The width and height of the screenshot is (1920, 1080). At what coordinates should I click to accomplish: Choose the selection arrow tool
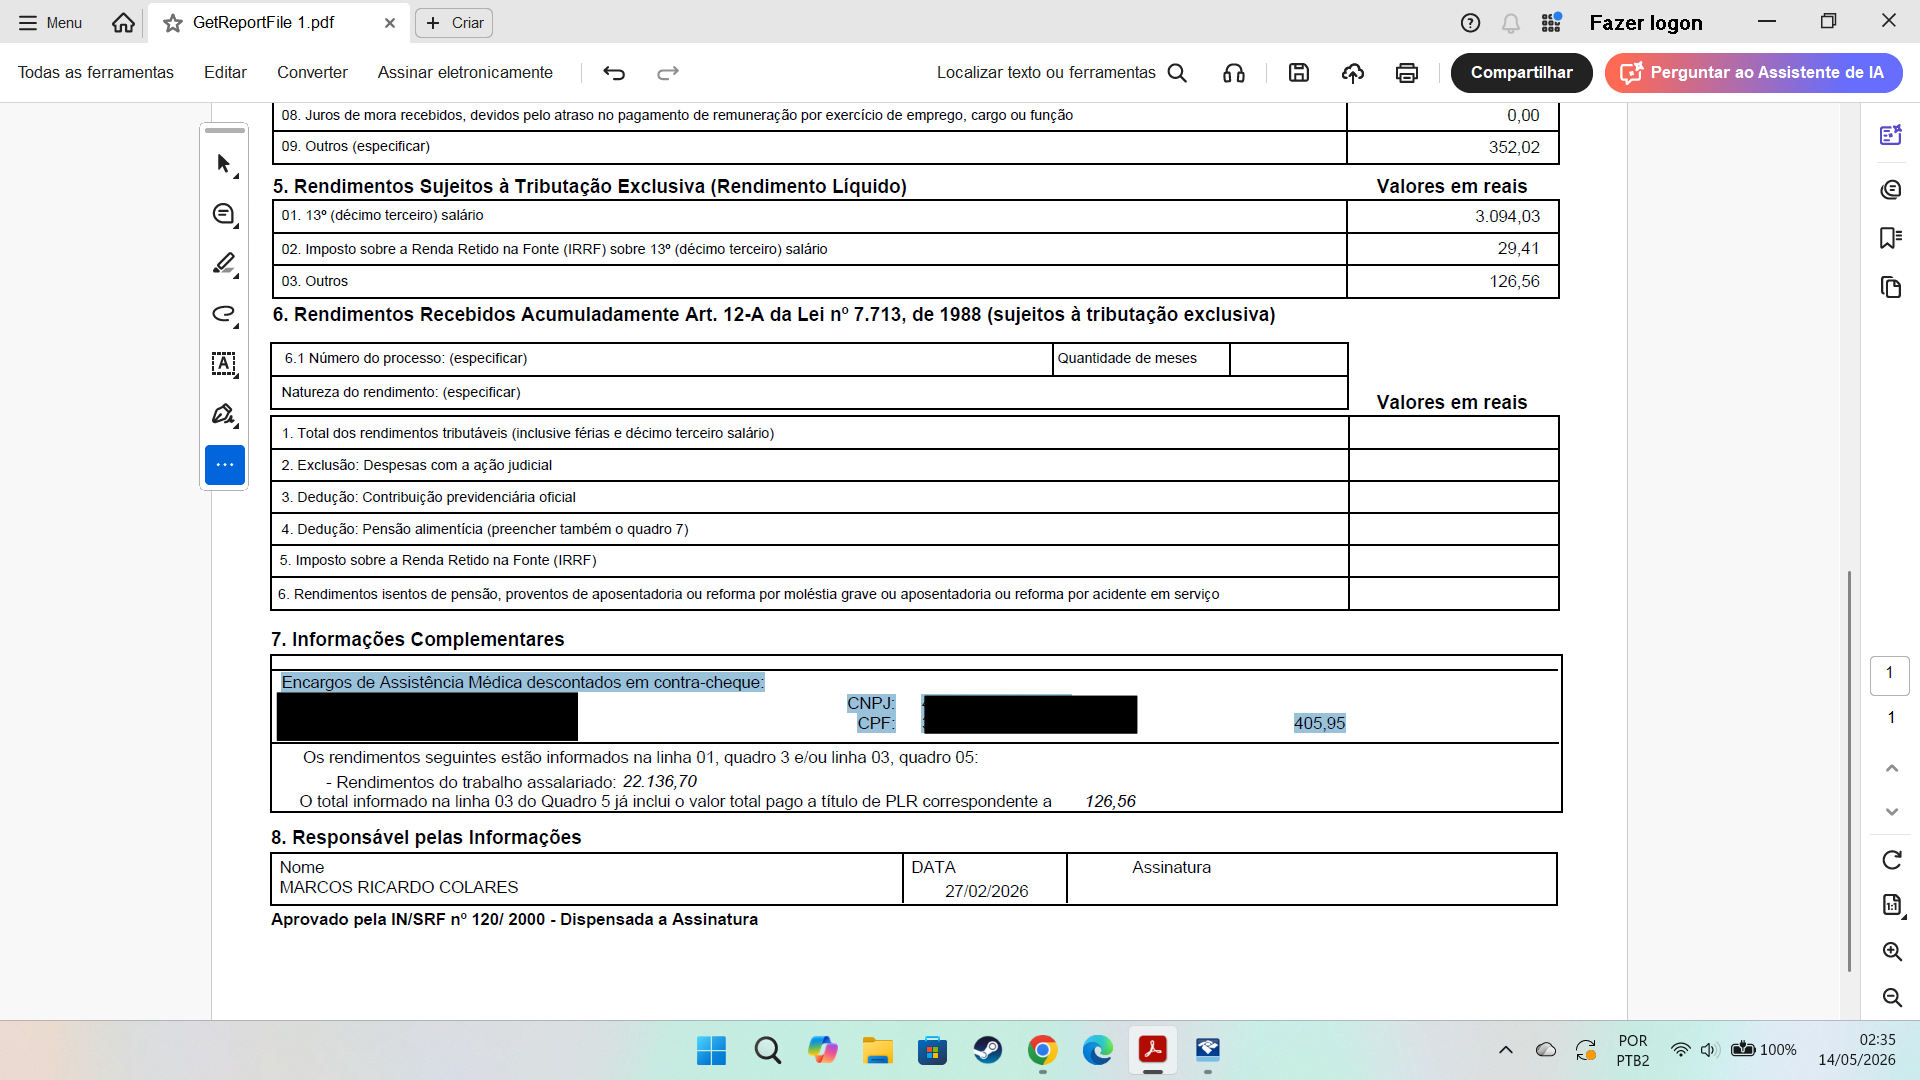point(225,164)
